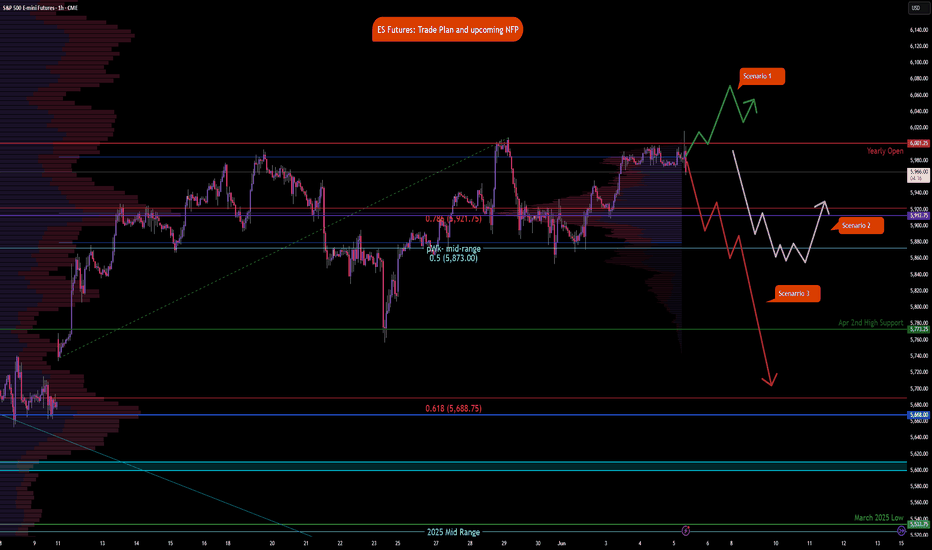Click the green 5,533.75 price tag
Viewport: 932px width, 550px height.
[918, 524]
